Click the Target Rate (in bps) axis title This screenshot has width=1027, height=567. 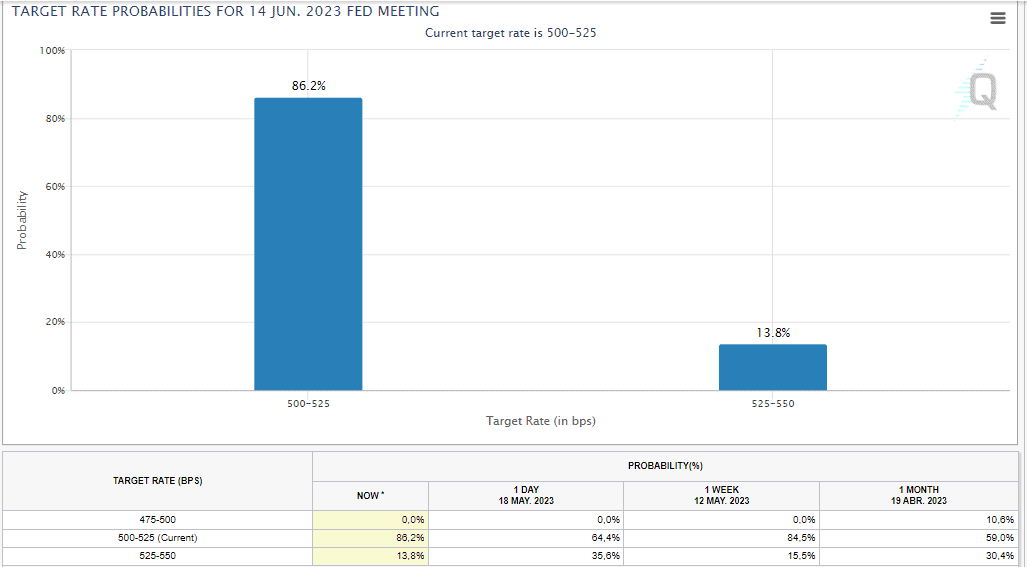coord(540,421)
